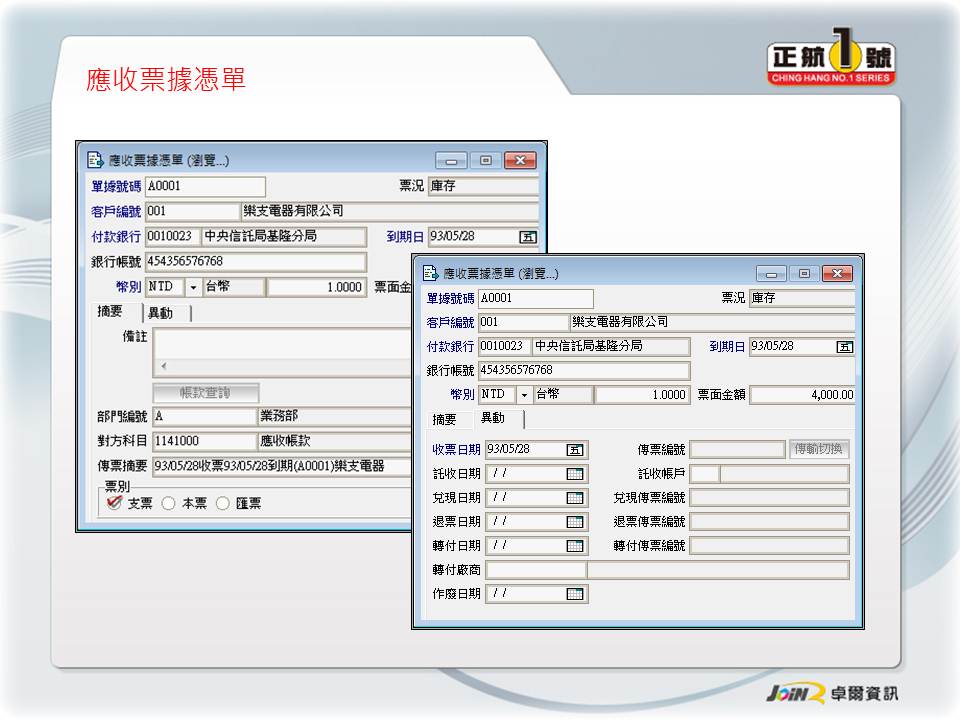Screen dimensions: 960x720
Task: Click the 票面金額 field showing 4,000.00
Action: pyautogui.click(x=802, y=395)
